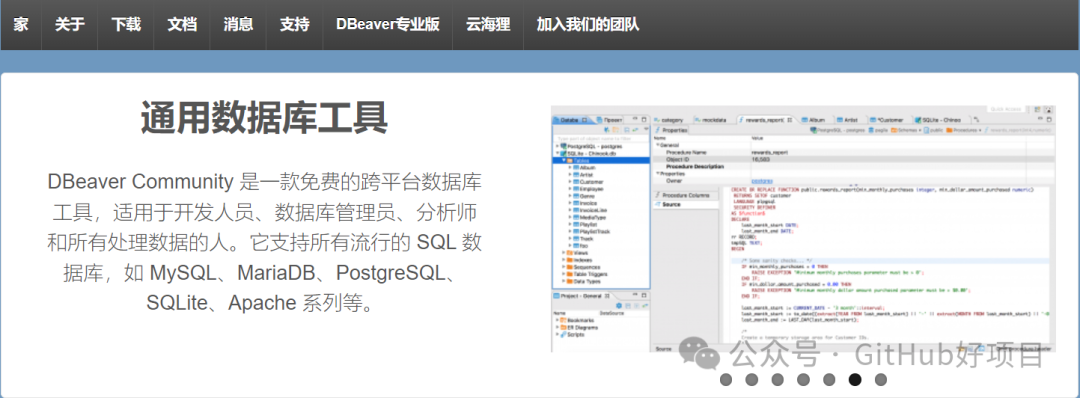The height and width of the screenshot is (398, 1080).
Task: Select the 消息 navigation item
Action: 238,25
